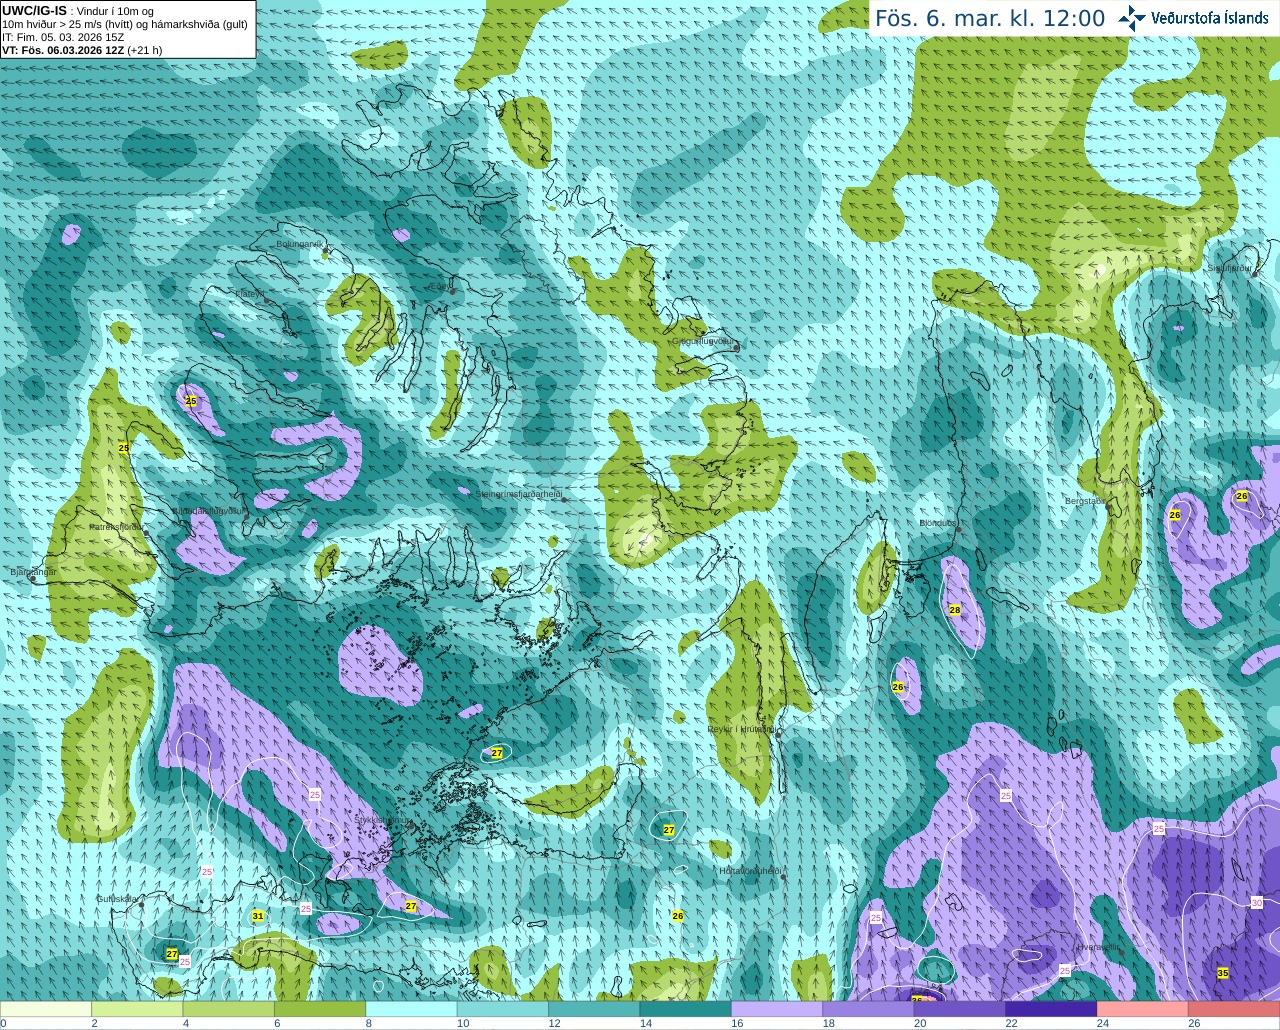The image size is (1280, 1030).
Task: Click the Steingrímsfjarðarheiði station label
Action: tap(518, 494)
